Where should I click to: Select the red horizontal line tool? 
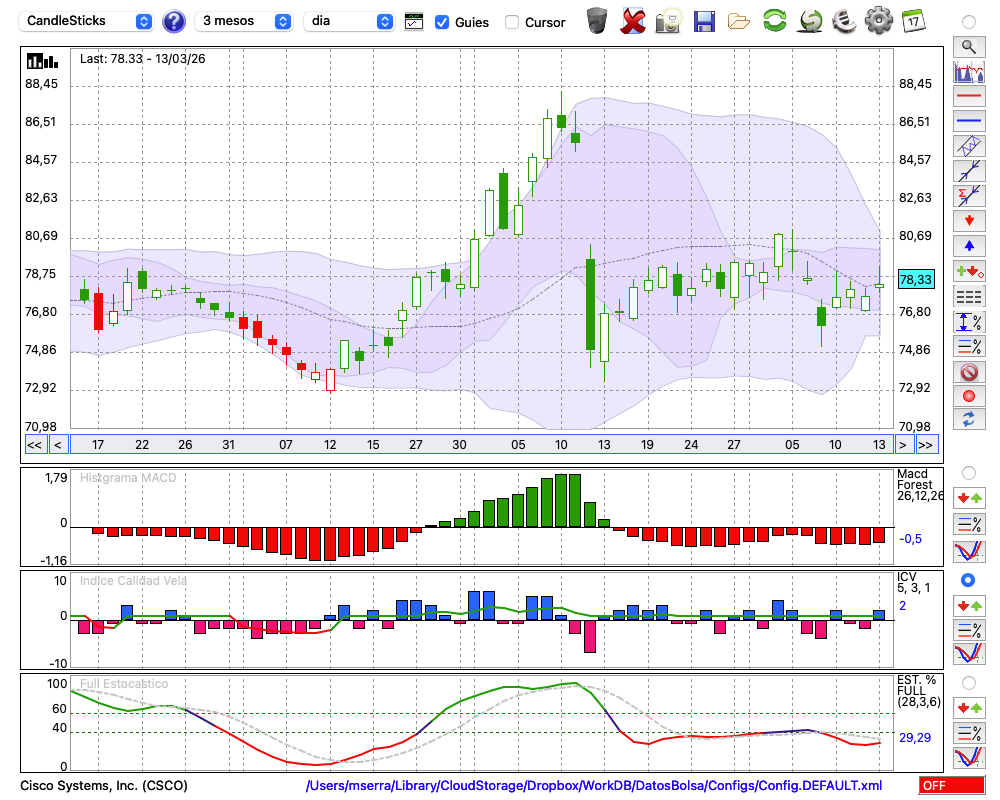(968, 97)
